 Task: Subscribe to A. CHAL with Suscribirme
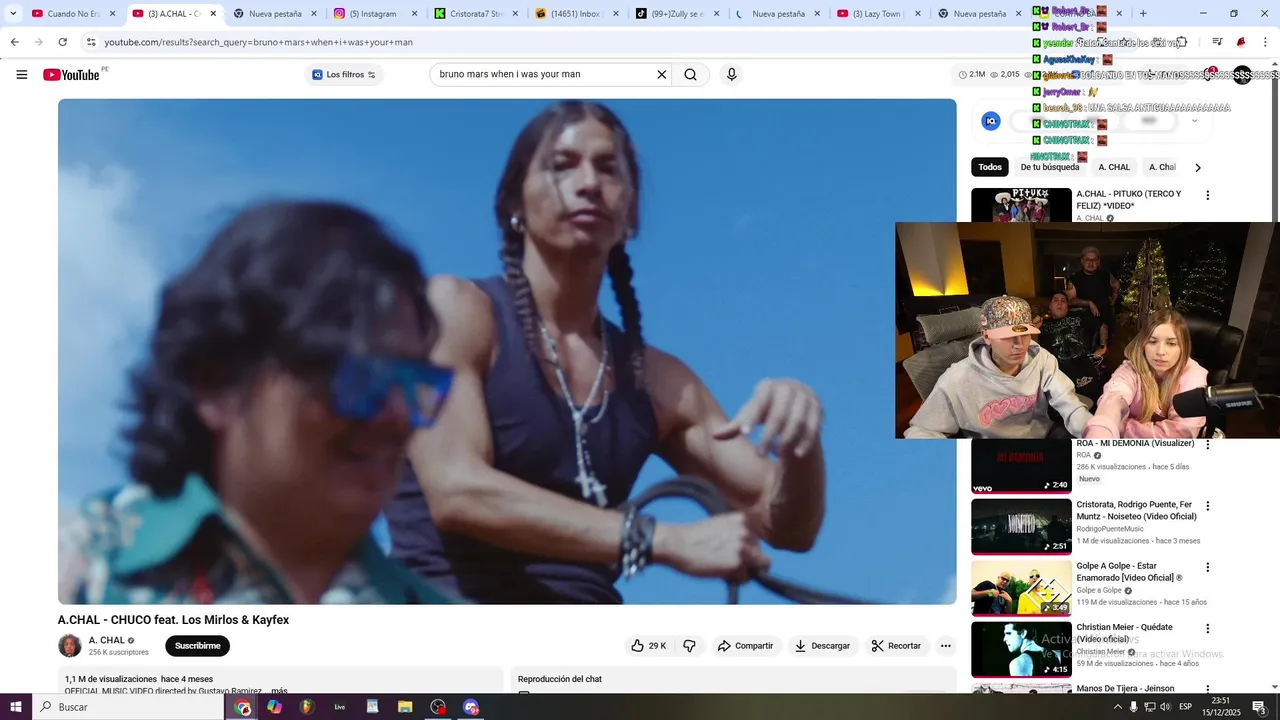tap(197, 646)
